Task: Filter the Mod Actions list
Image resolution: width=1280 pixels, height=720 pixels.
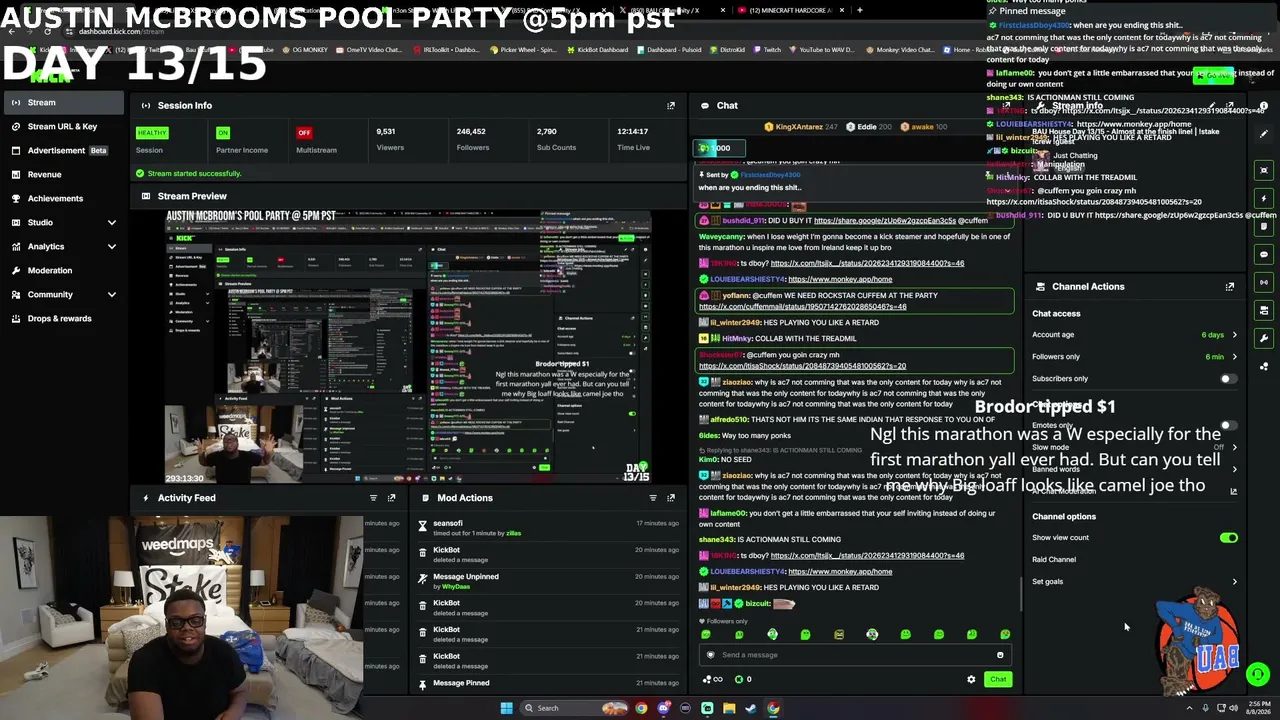Action: (653, 497)
